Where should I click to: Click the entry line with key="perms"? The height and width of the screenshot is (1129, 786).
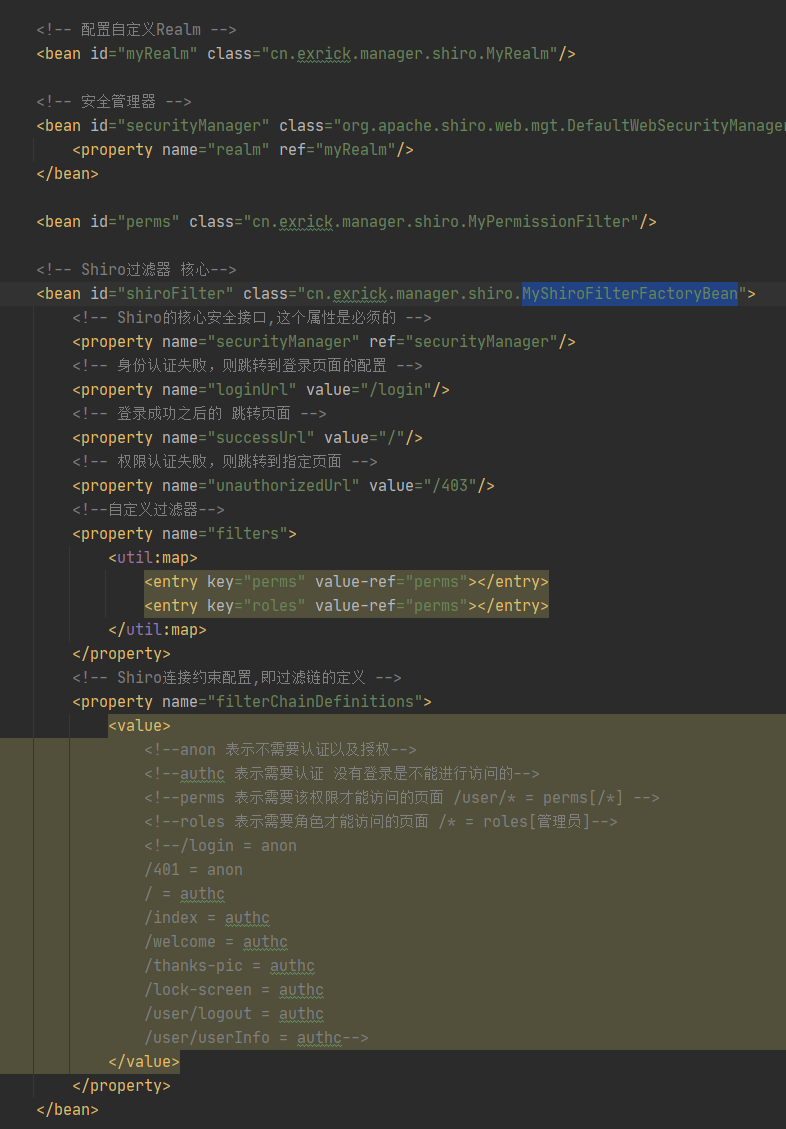tap(346, 582)
